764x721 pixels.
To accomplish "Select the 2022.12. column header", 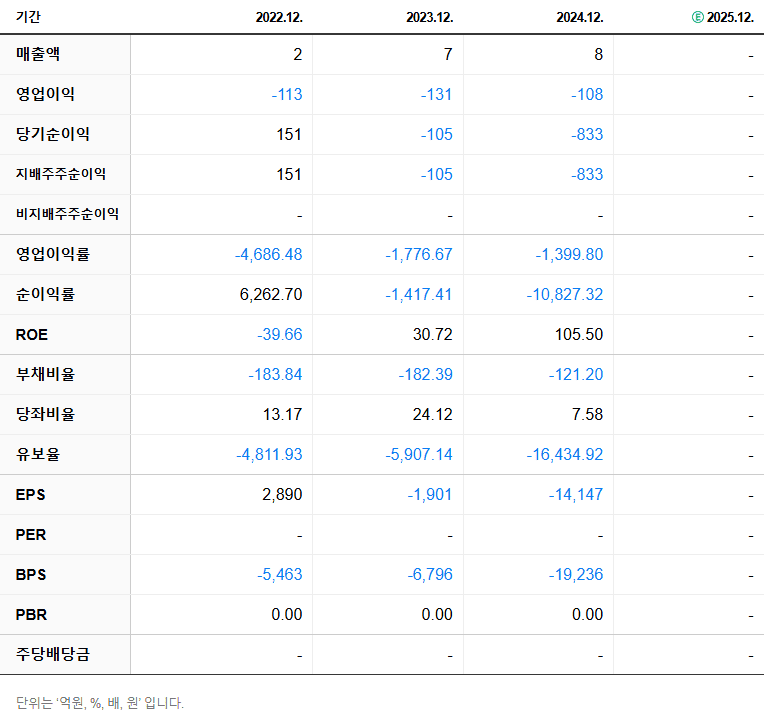I will click(x=279, y=18).
